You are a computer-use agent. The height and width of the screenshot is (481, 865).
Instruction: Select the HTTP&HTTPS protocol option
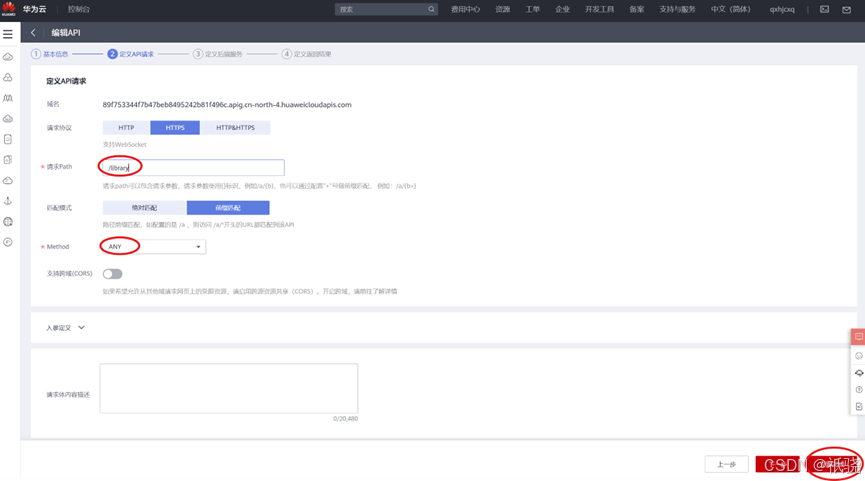coord(236,127)
